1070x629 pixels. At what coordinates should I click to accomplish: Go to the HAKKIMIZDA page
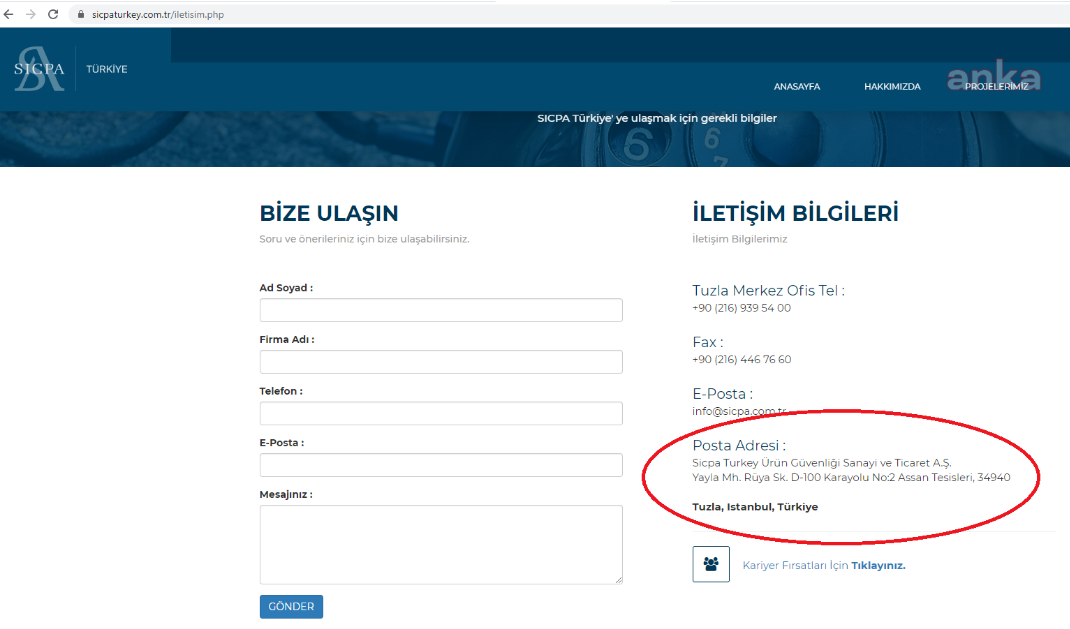892,87
